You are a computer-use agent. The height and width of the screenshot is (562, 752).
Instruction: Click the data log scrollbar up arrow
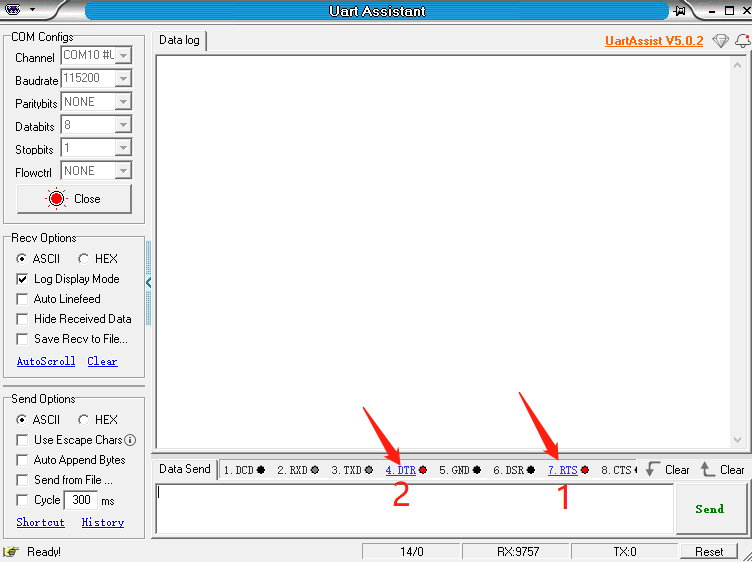tap(737, 65)
